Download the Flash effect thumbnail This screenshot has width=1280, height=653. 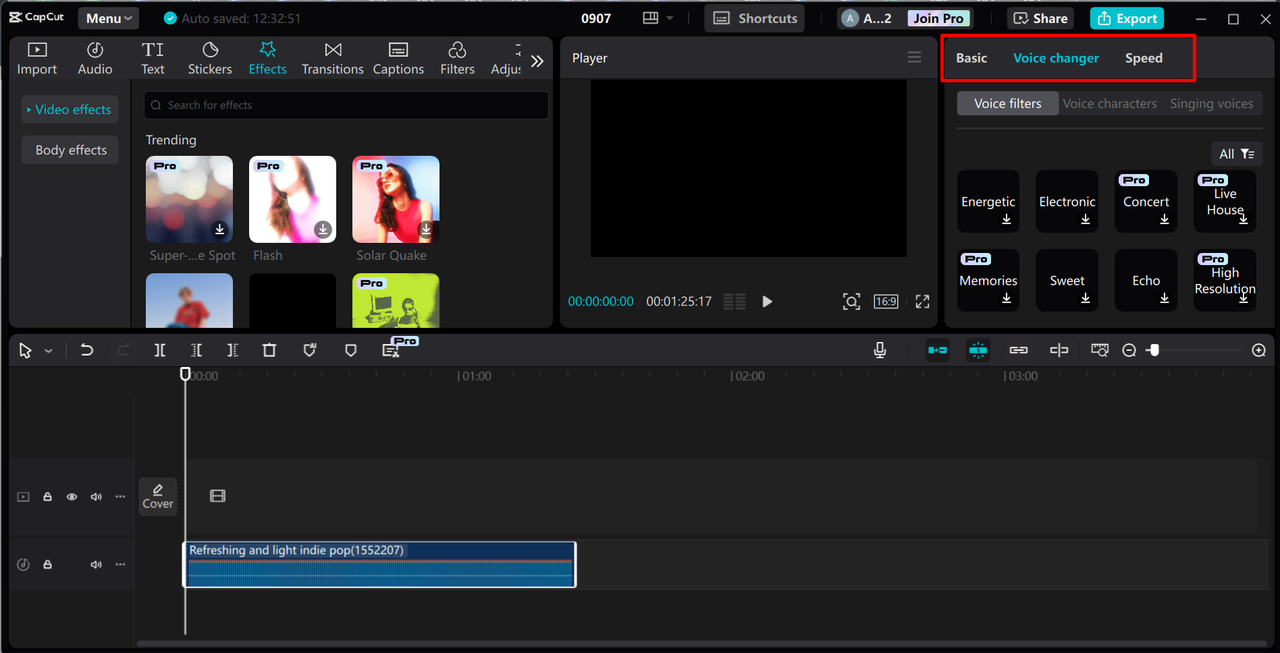(x=322, y=230)
